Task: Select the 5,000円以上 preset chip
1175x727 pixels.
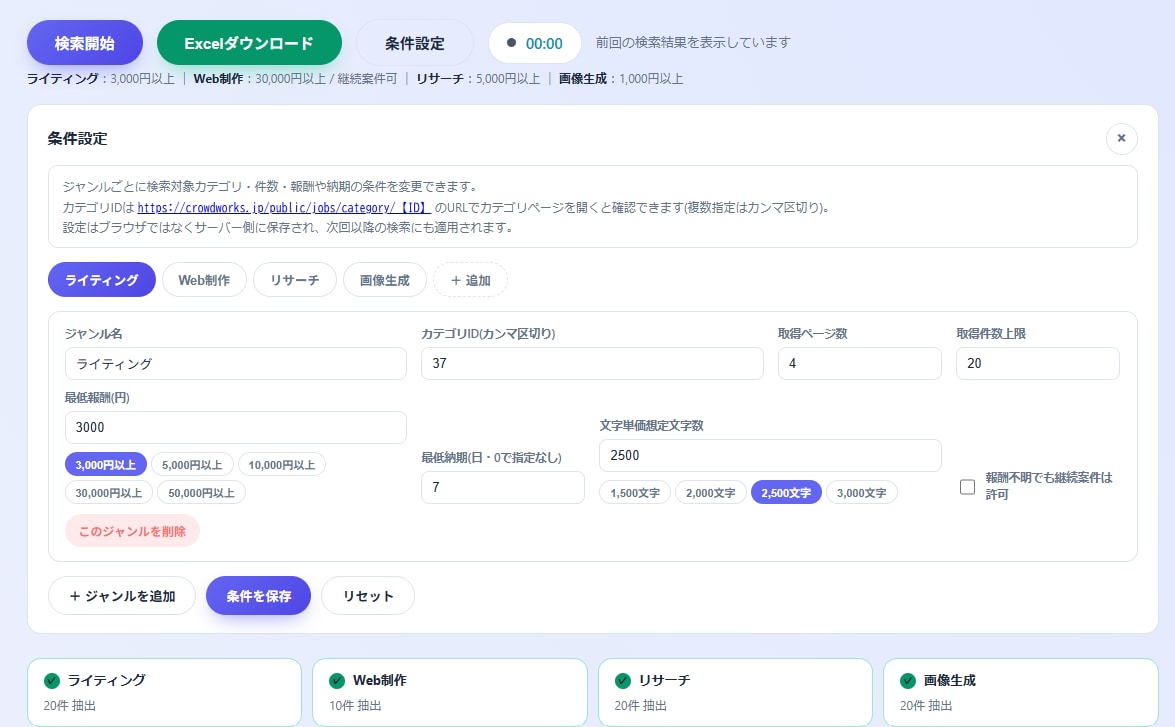Action: [193, 465]
